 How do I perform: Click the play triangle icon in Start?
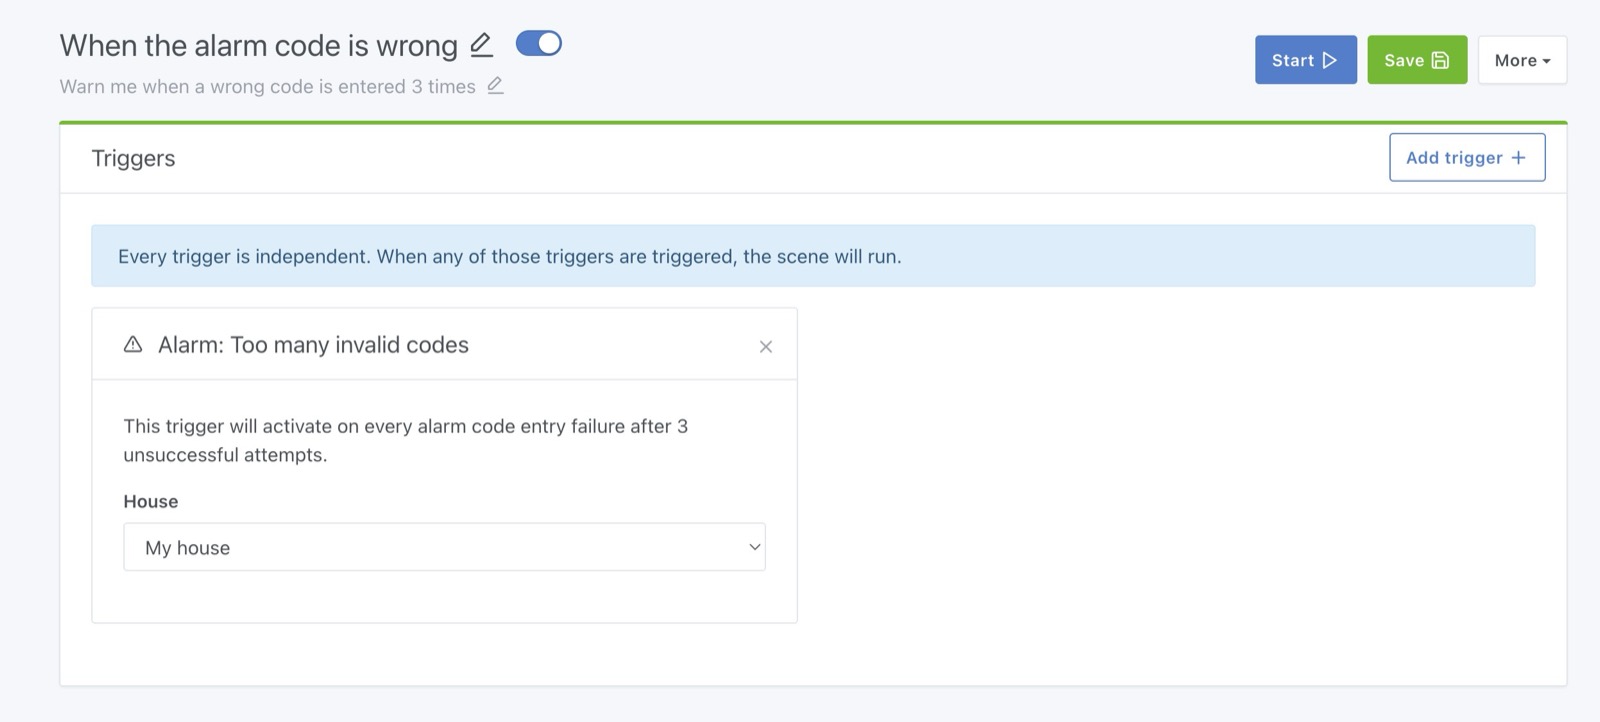coord(1329,60)
